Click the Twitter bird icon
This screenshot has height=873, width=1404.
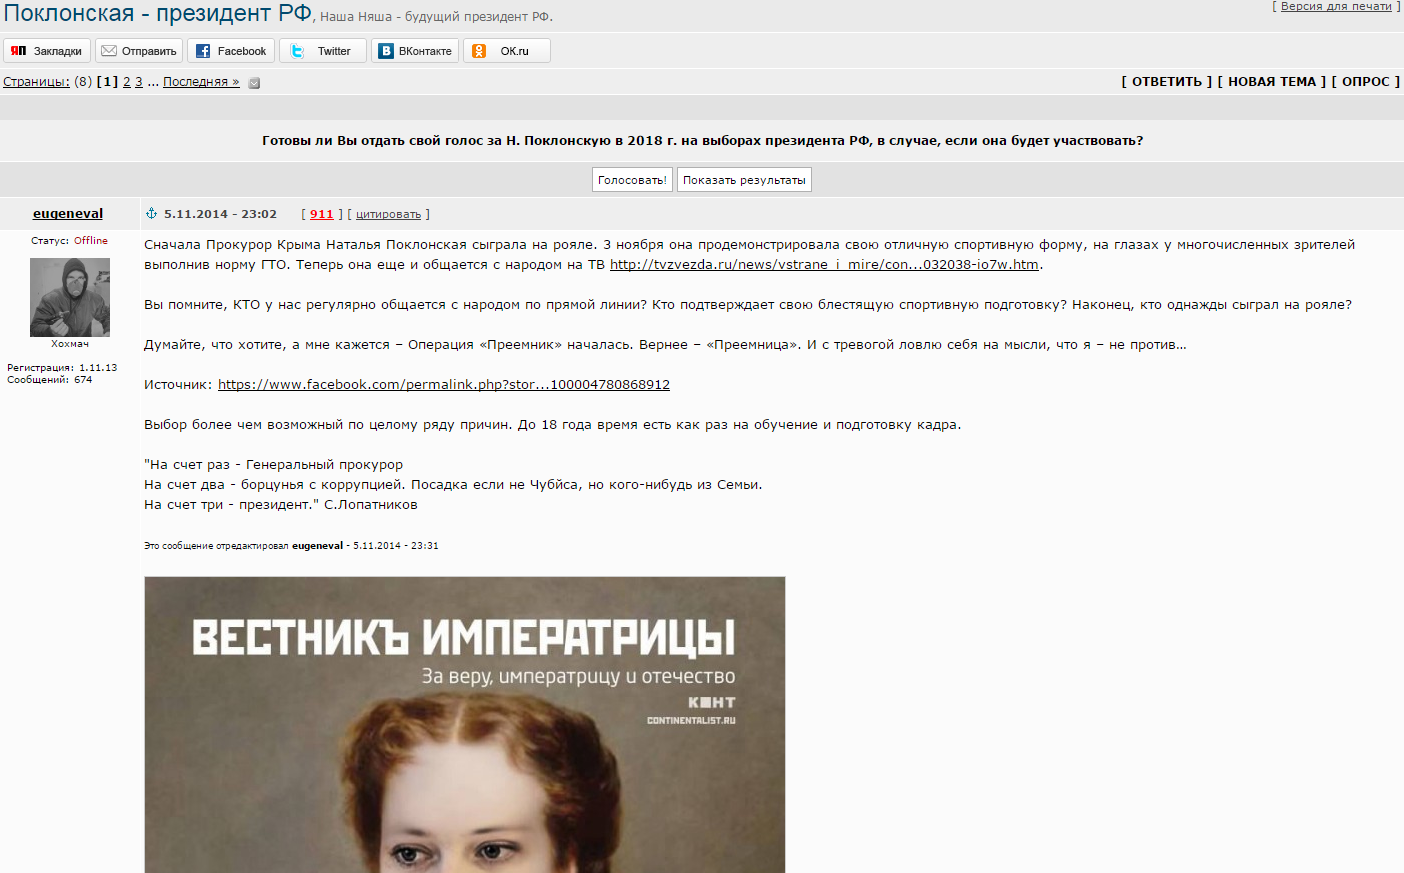click(x=297, y=51)
